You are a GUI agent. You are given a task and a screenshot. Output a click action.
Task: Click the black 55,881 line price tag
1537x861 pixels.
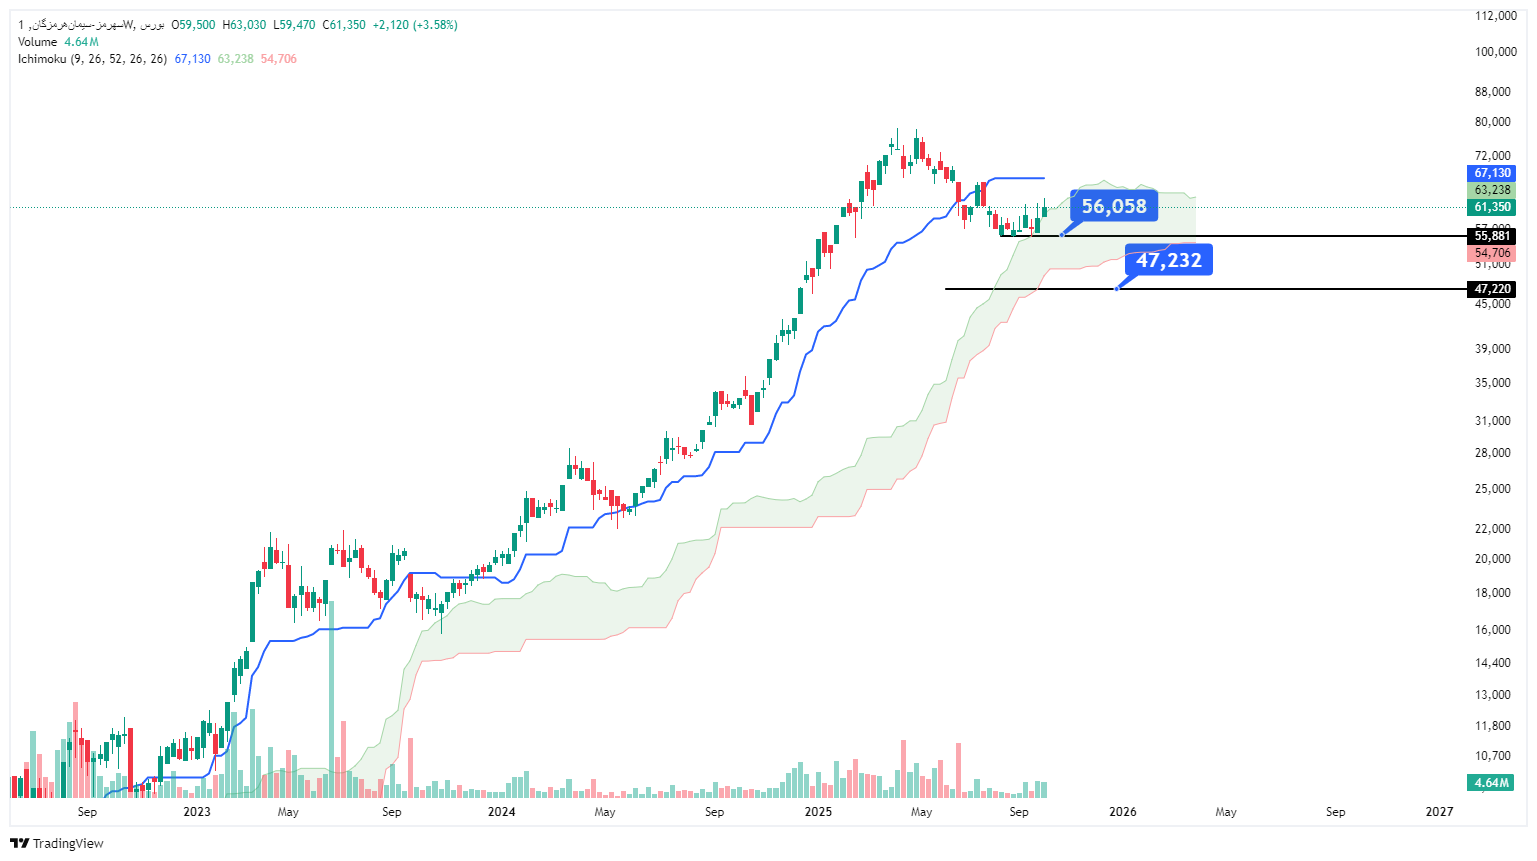click(x=1492, y=236)
